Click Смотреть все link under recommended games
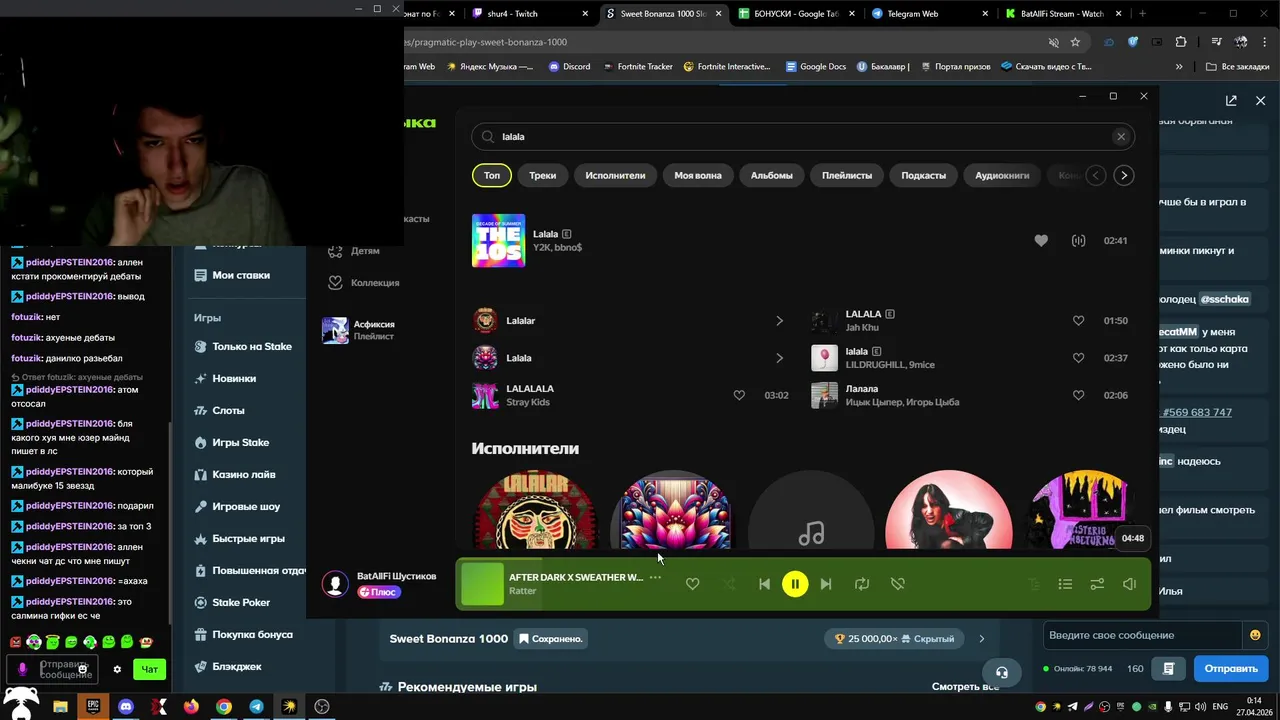The width and height of the screenshot is (1280, 720). [965, 687]
